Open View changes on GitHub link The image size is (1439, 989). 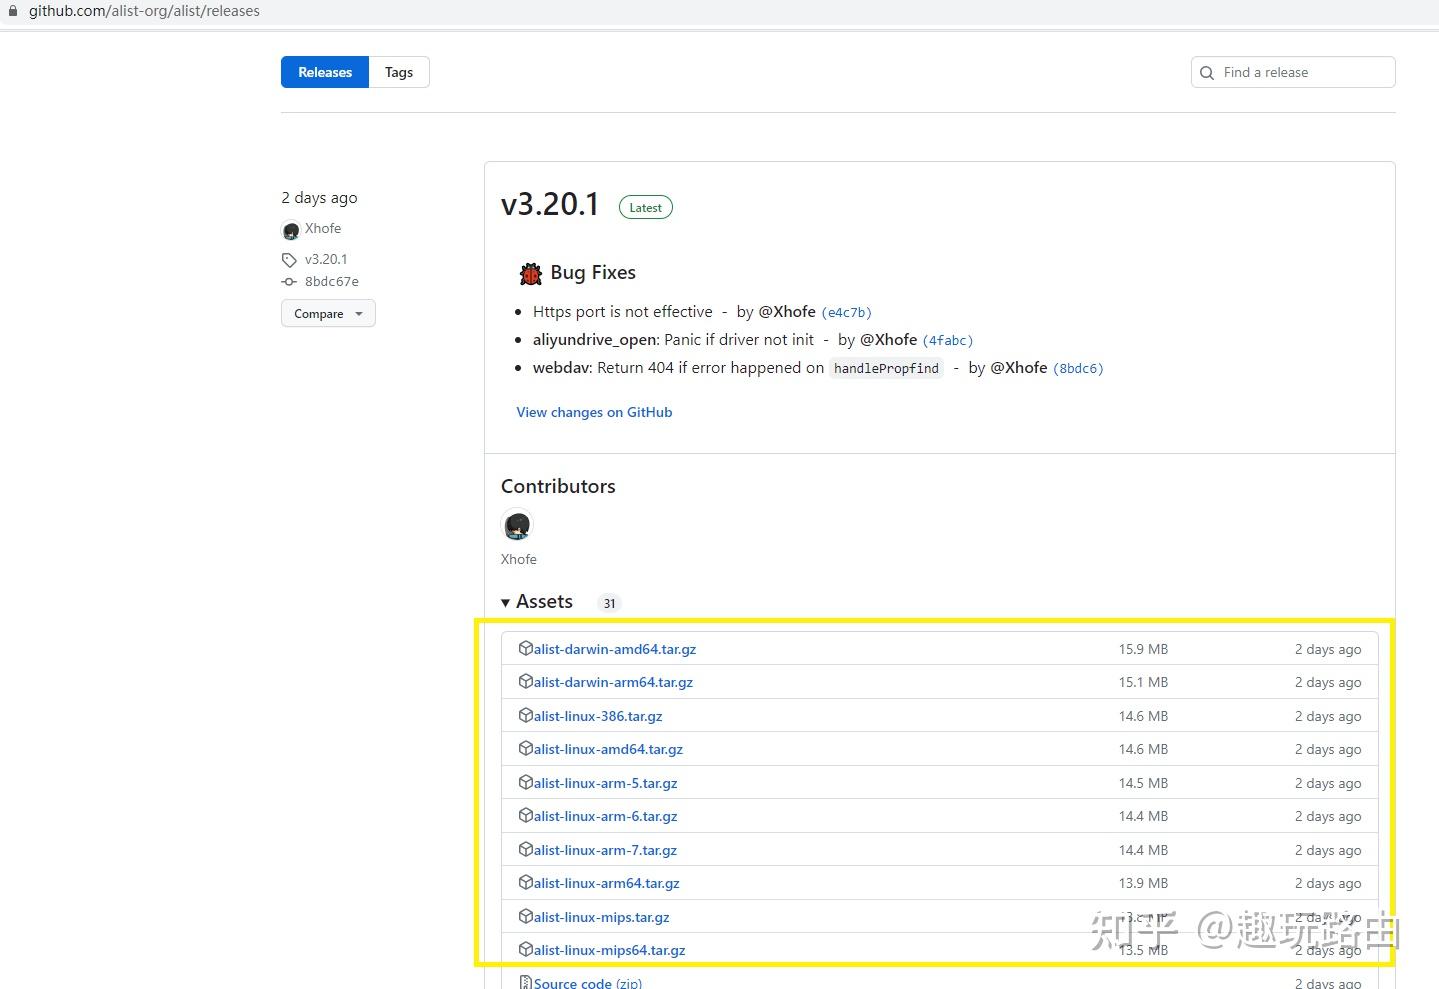pyautogui.click(x=594, y=412)
